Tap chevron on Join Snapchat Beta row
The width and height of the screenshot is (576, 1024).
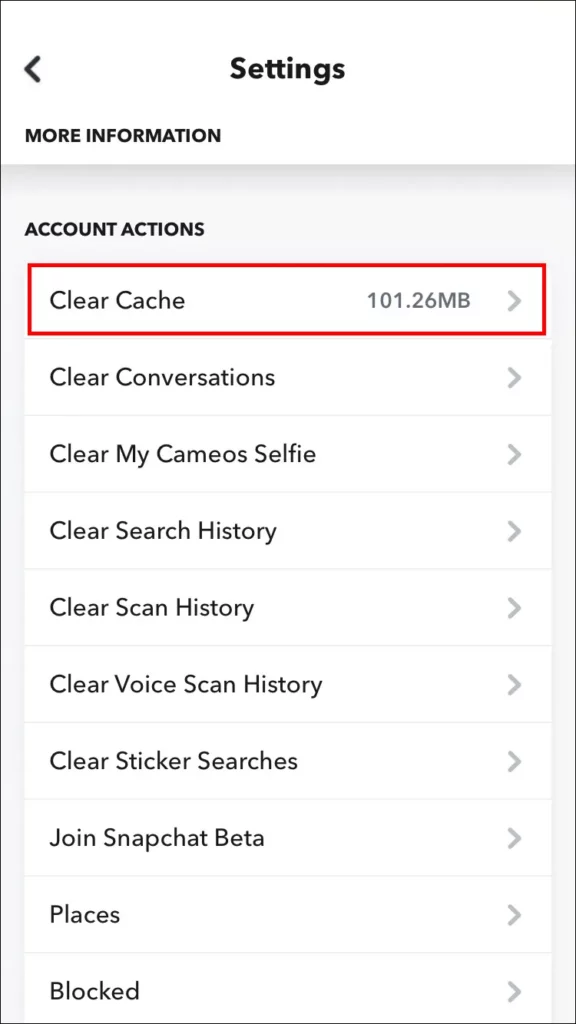point(515,838)
